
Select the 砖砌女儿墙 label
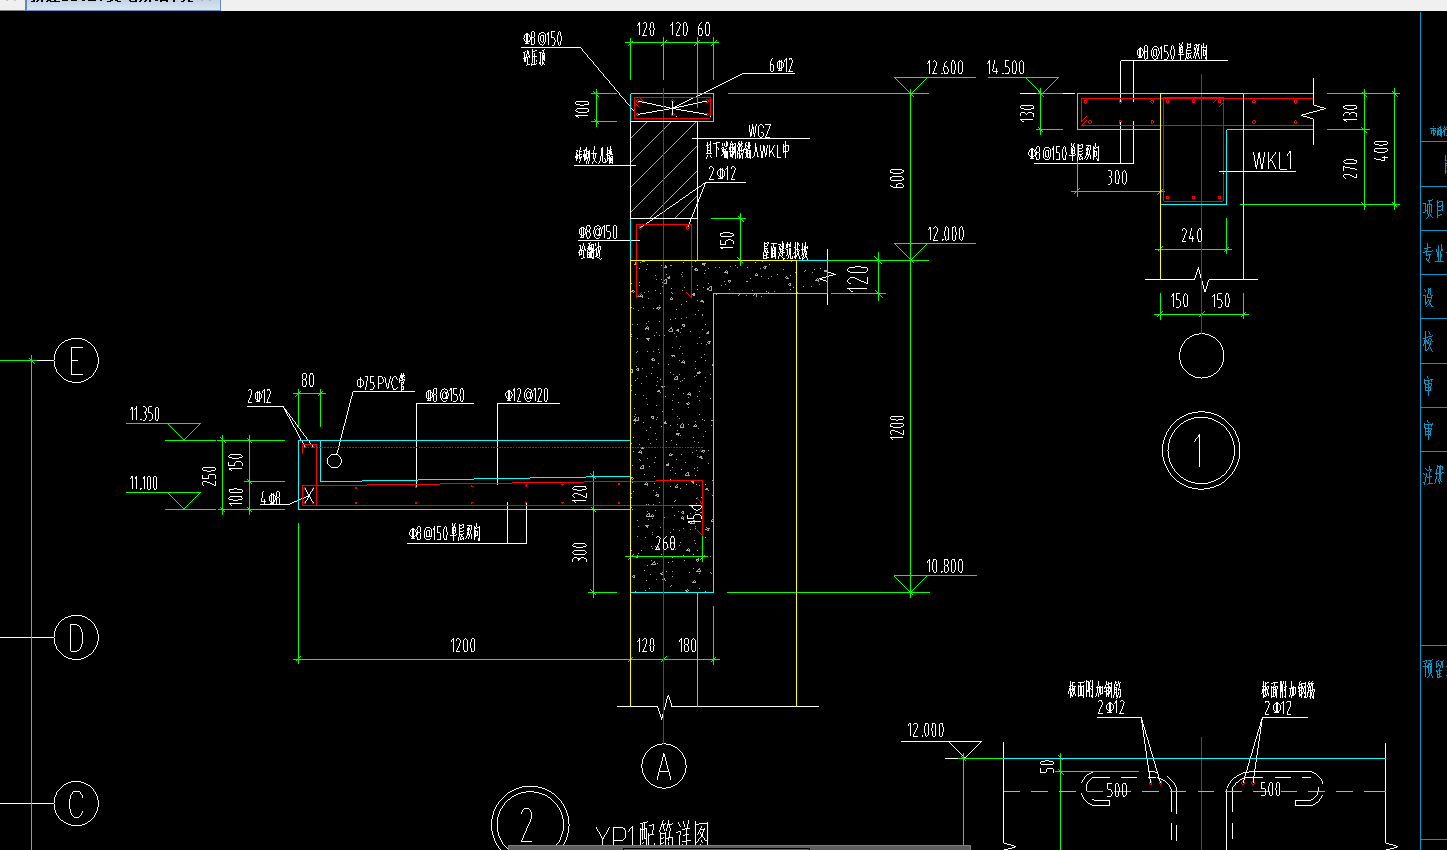click(x=594, y=156)
